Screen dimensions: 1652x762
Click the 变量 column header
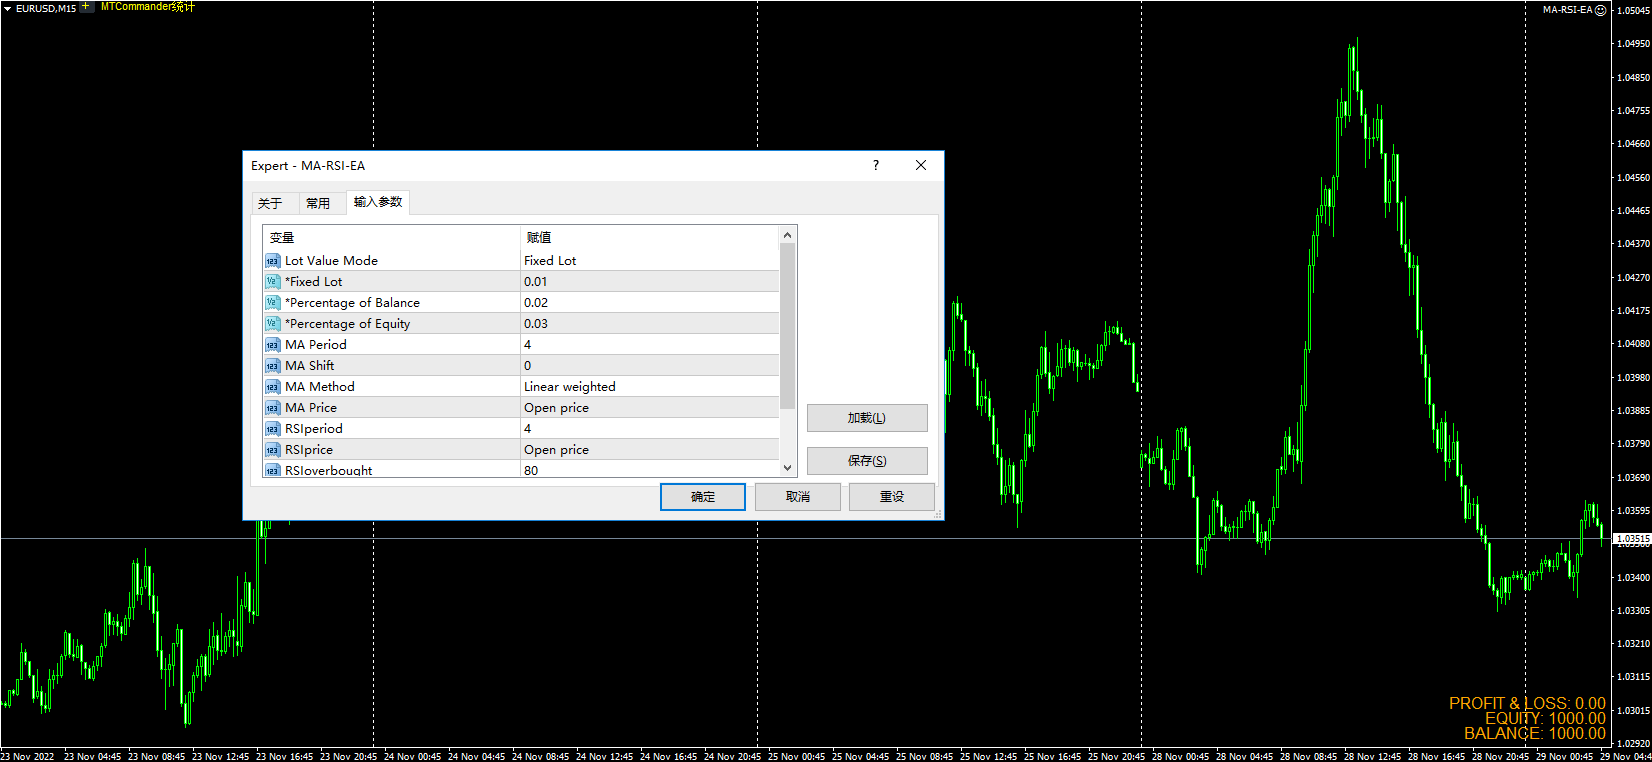pyautogui.click(x=392, y=238)
